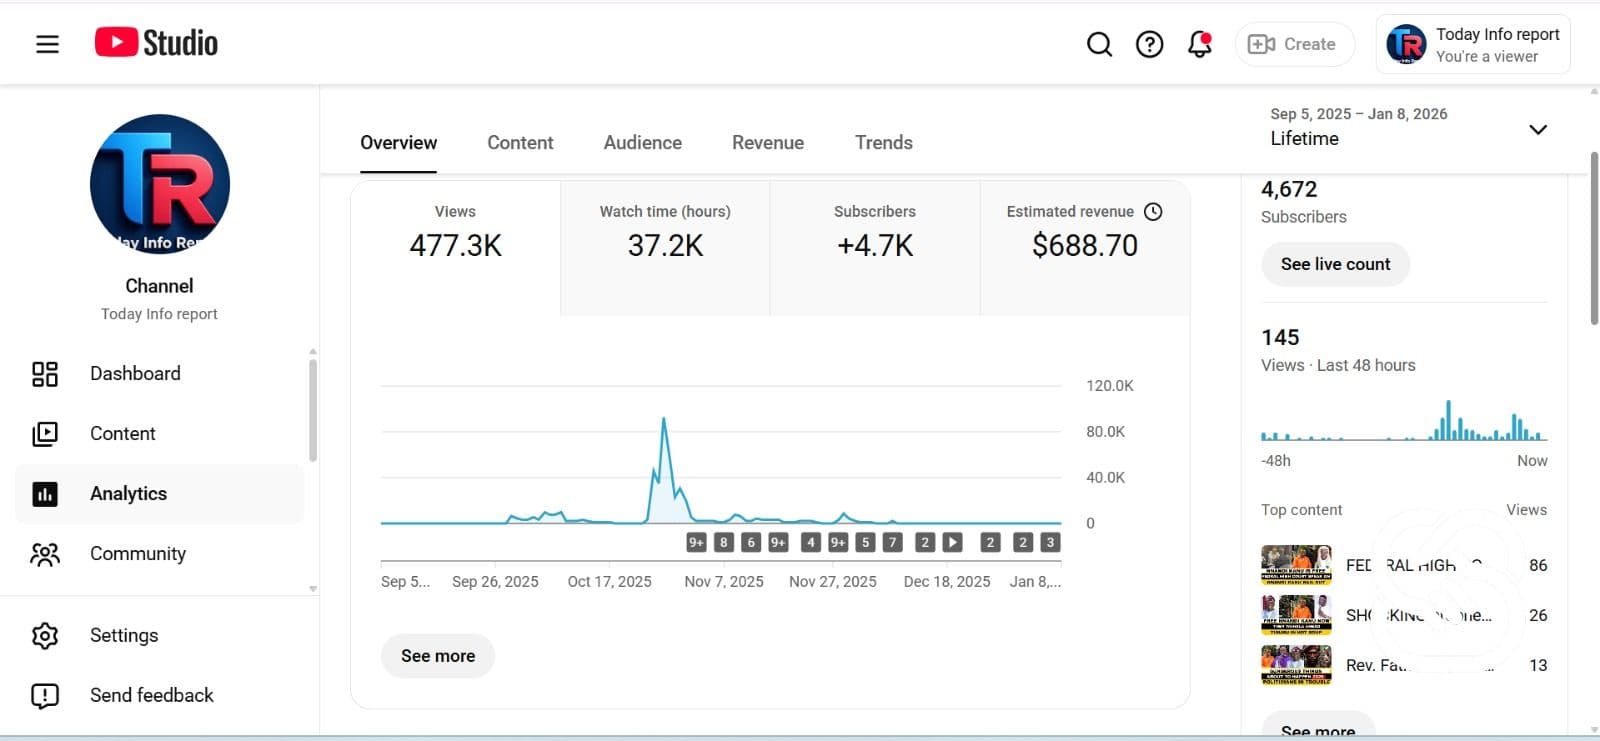Click See more below the views chart
The width and height of the screenshot is (1600, 741).
pyautogui.click(x=438, y=656)
